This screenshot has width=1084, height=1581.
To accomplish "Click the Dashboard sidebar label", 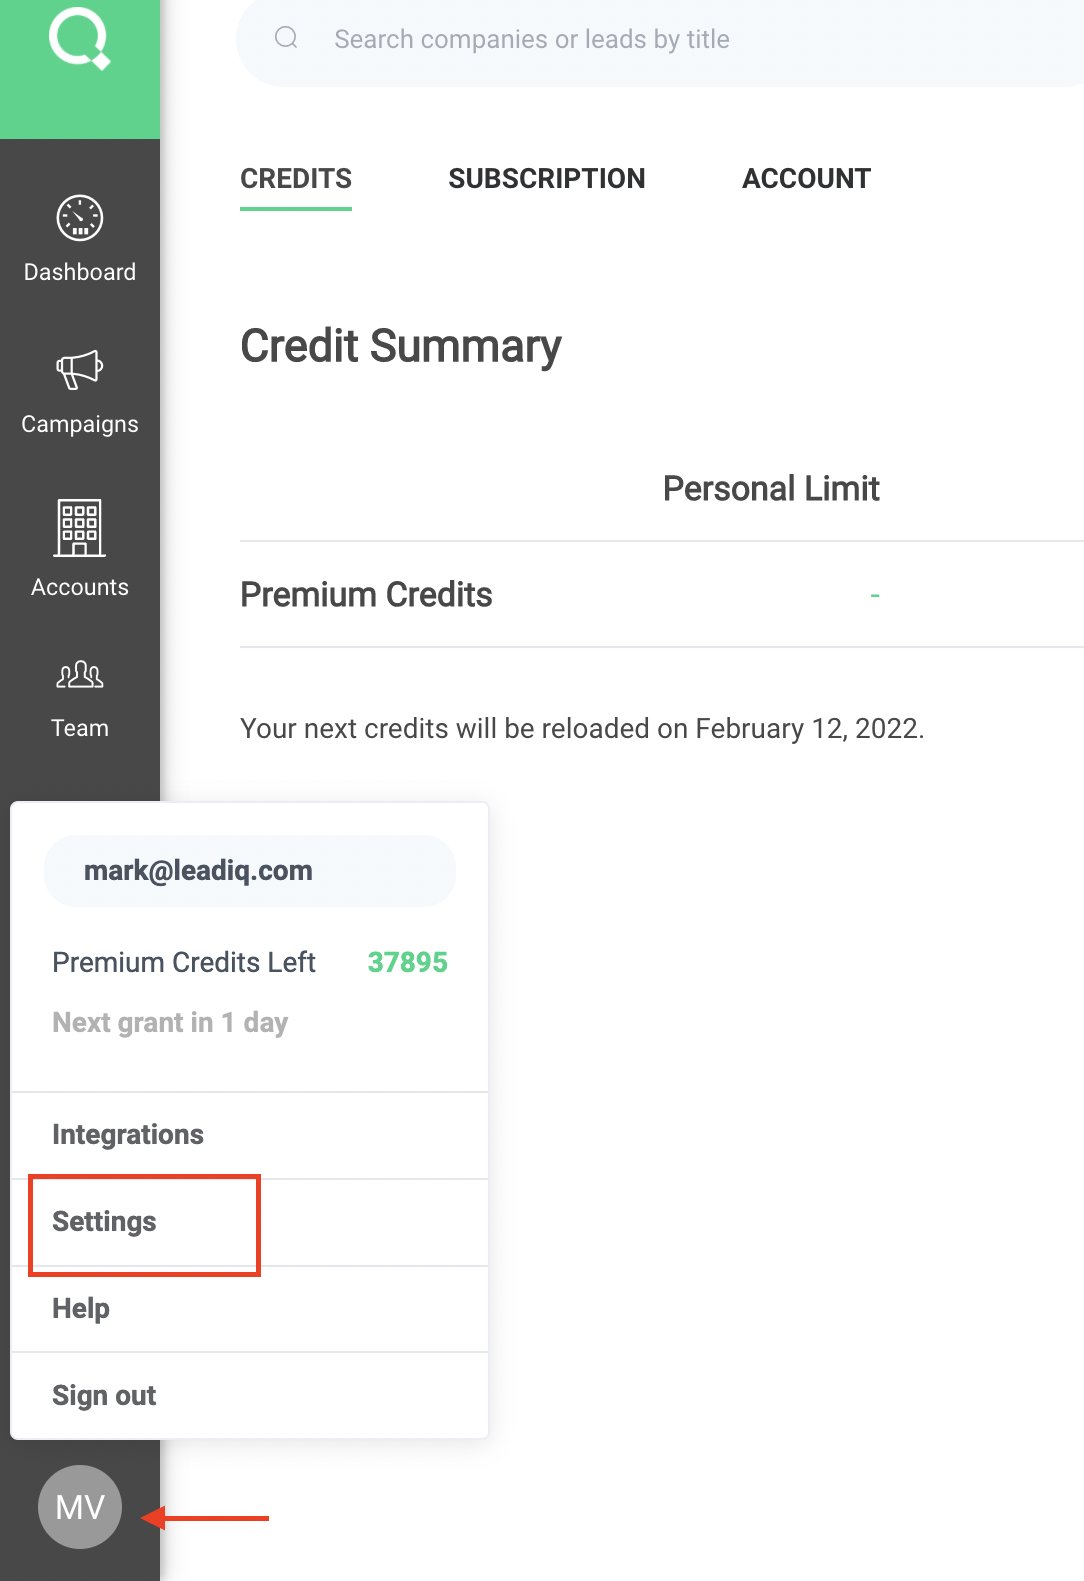I will click(x=80, y=272).
